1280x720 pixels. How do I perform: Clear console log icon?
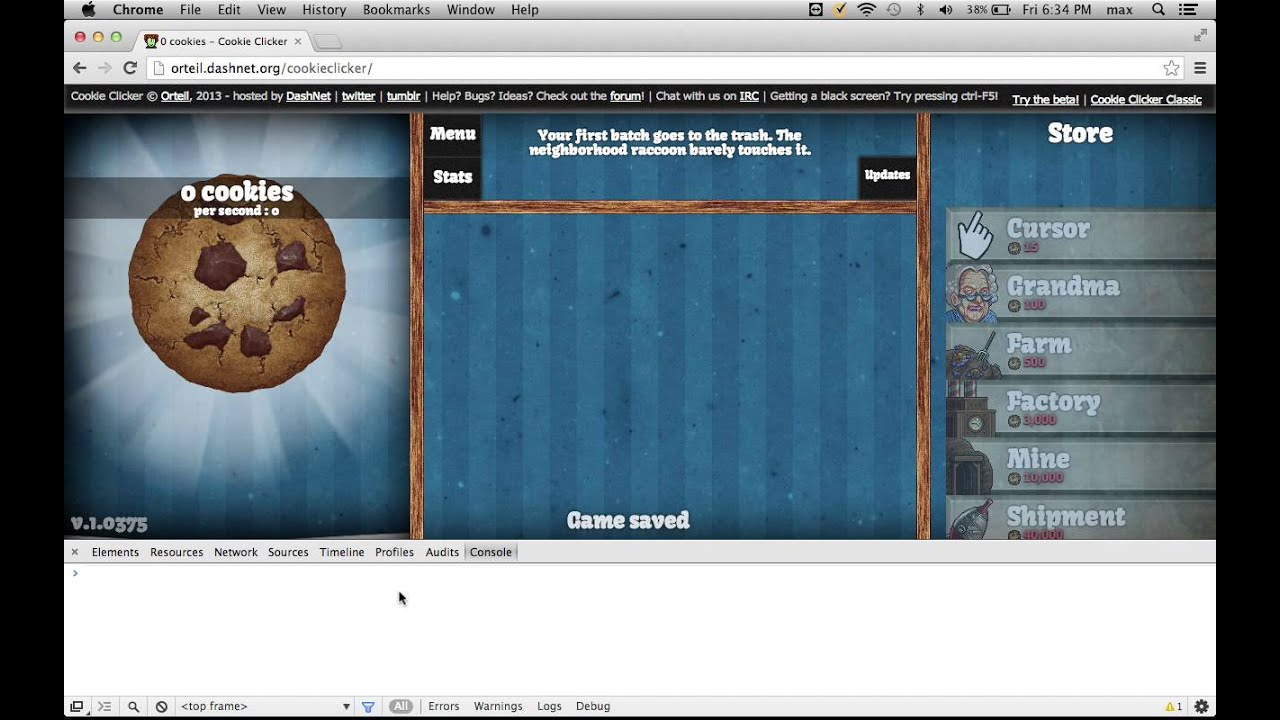point(161,706)
